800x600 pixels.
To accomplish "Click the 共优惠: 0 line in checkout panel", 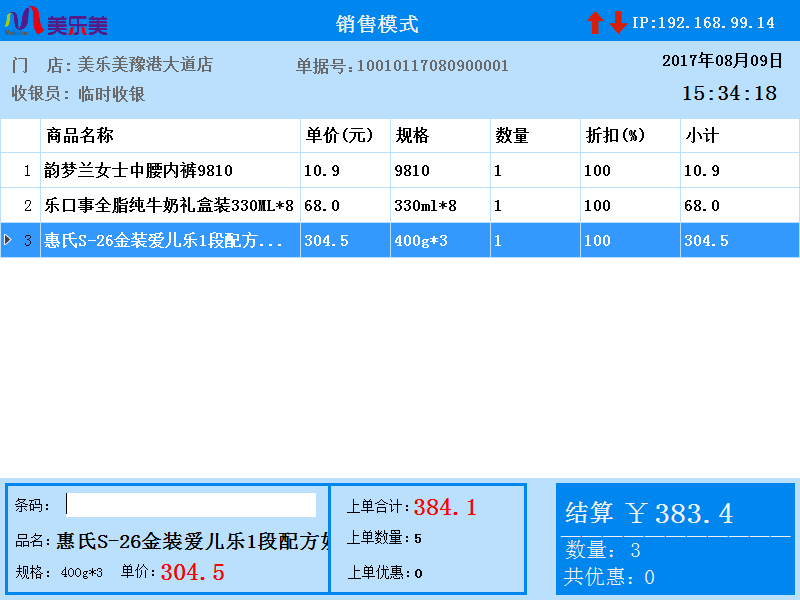I will click(x=609, y=577).
